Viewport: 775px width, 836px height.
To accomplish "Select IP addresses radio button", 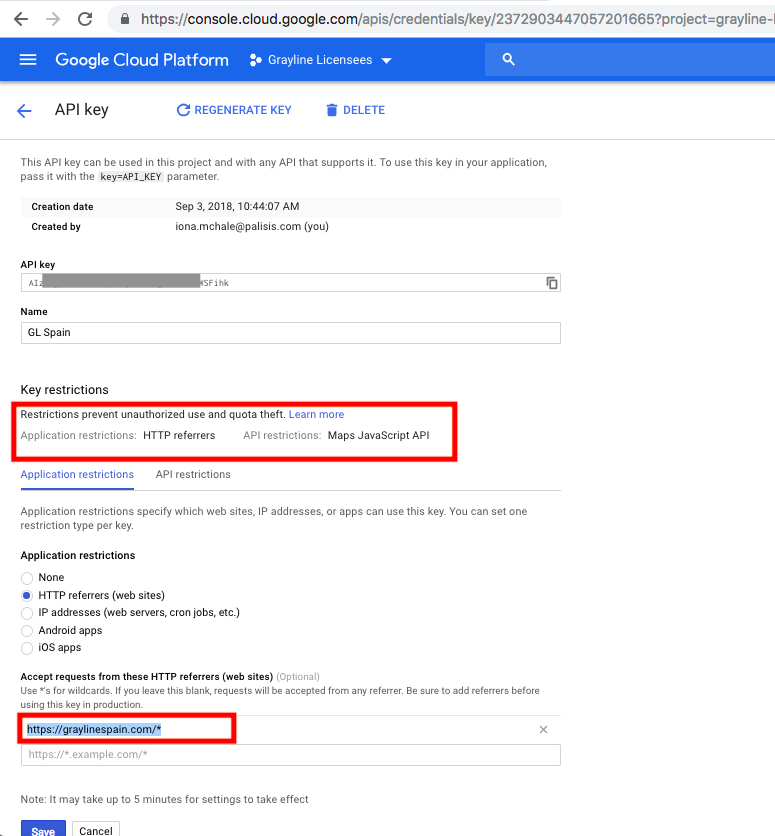I will [27, 613].
